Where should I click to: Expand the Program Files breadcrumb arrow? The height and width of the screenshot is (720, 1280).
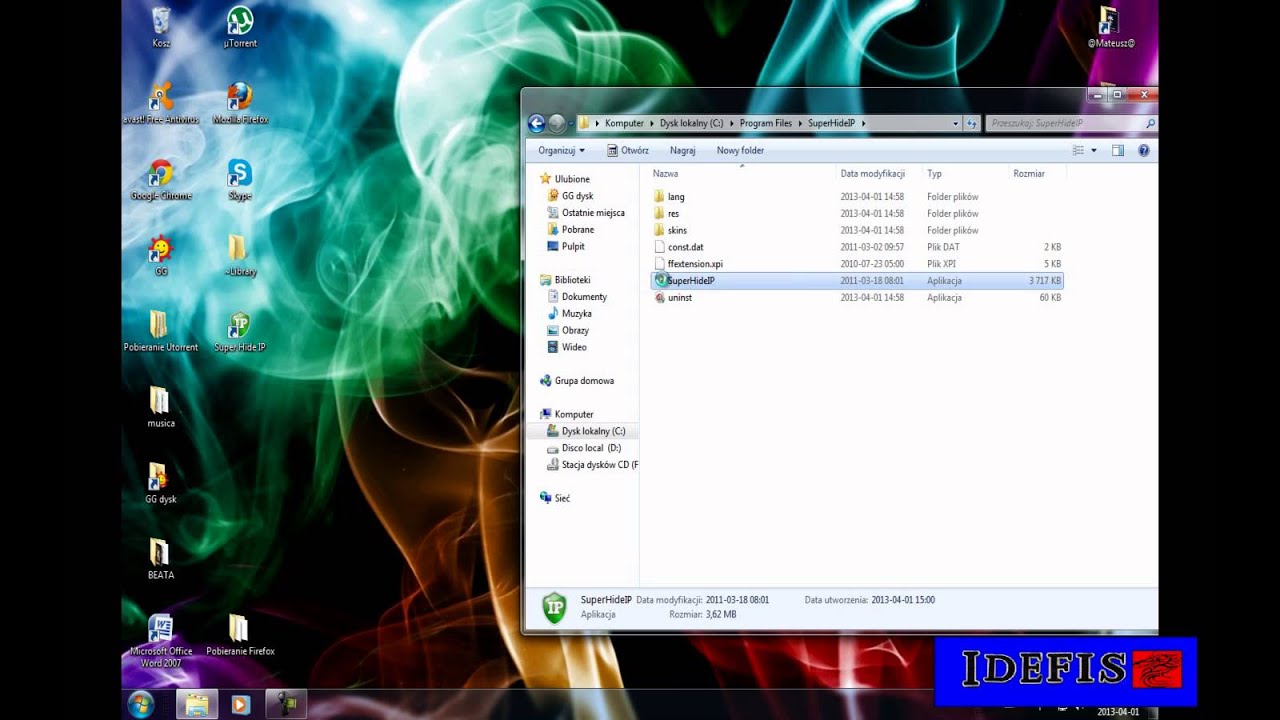click(x=800, y=123)
